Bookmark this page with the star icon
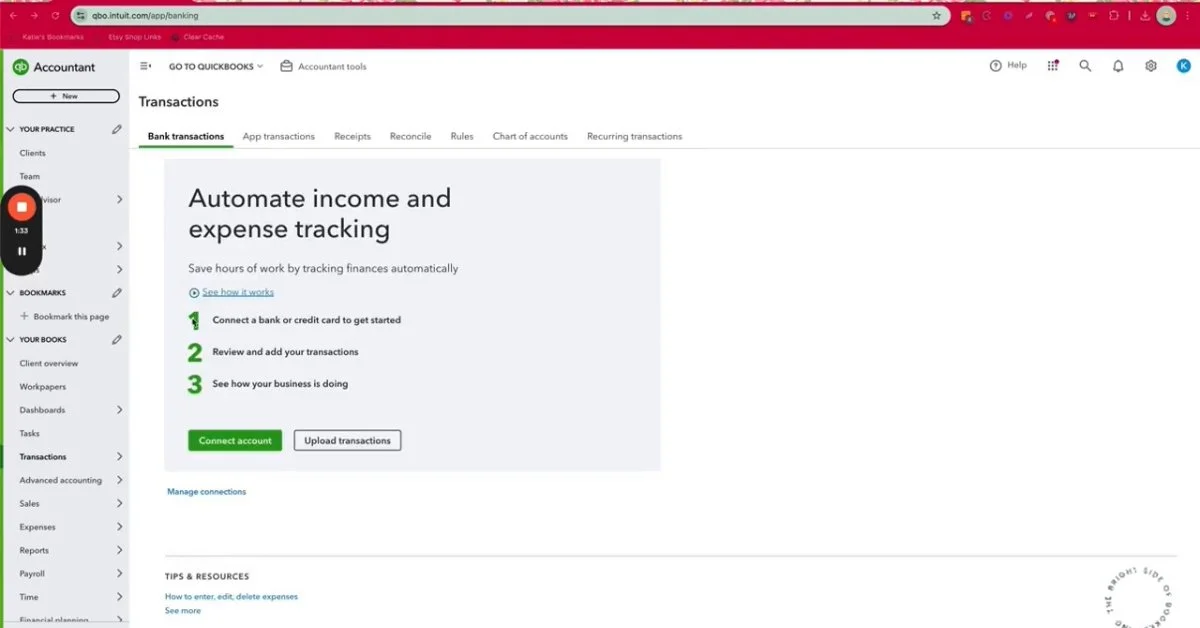The width and height of the screenshot is (1200, 628). pyautogui.click(x=936, y=16)
